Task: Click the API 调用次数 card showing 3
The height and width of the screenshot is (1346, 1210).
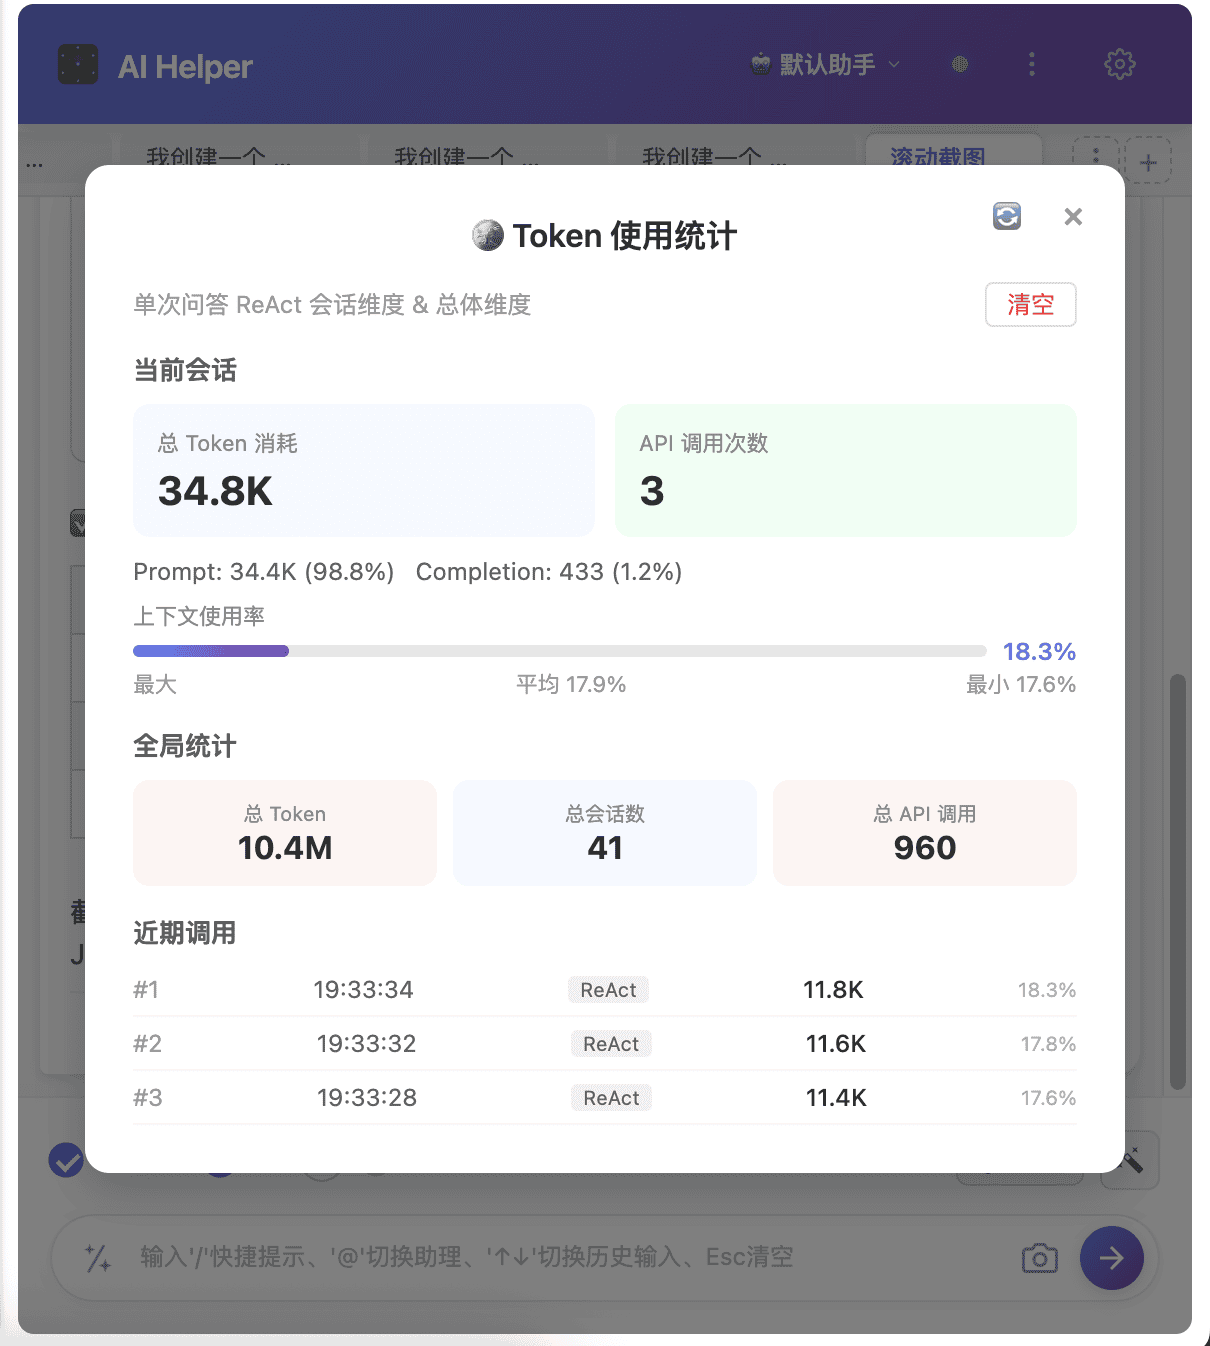Action: pos(846,470)
